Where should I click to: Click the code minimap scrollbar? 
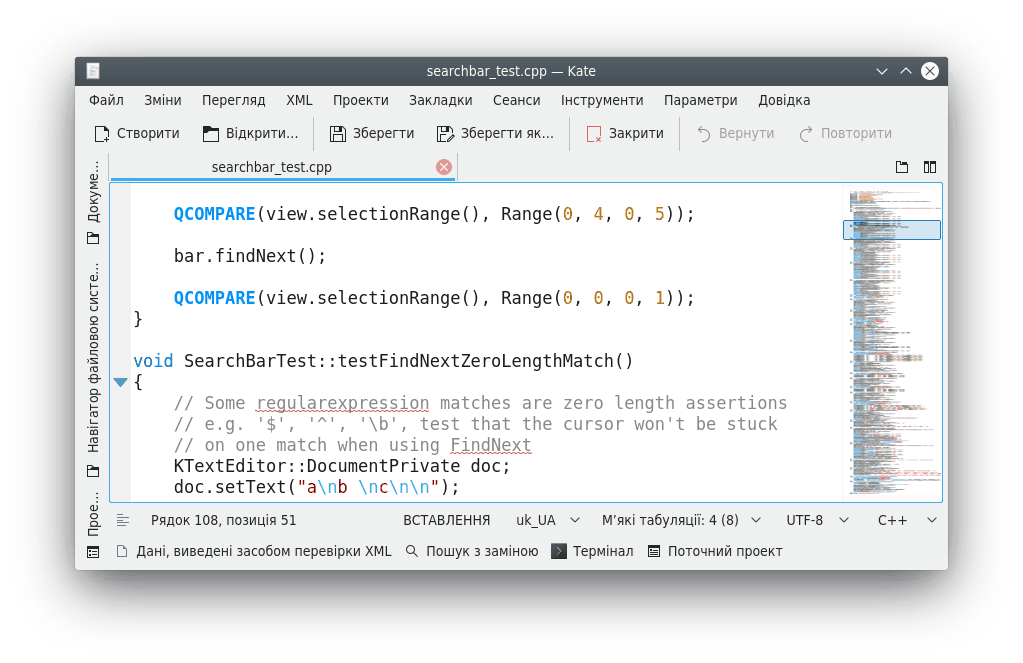click(892, 340)
